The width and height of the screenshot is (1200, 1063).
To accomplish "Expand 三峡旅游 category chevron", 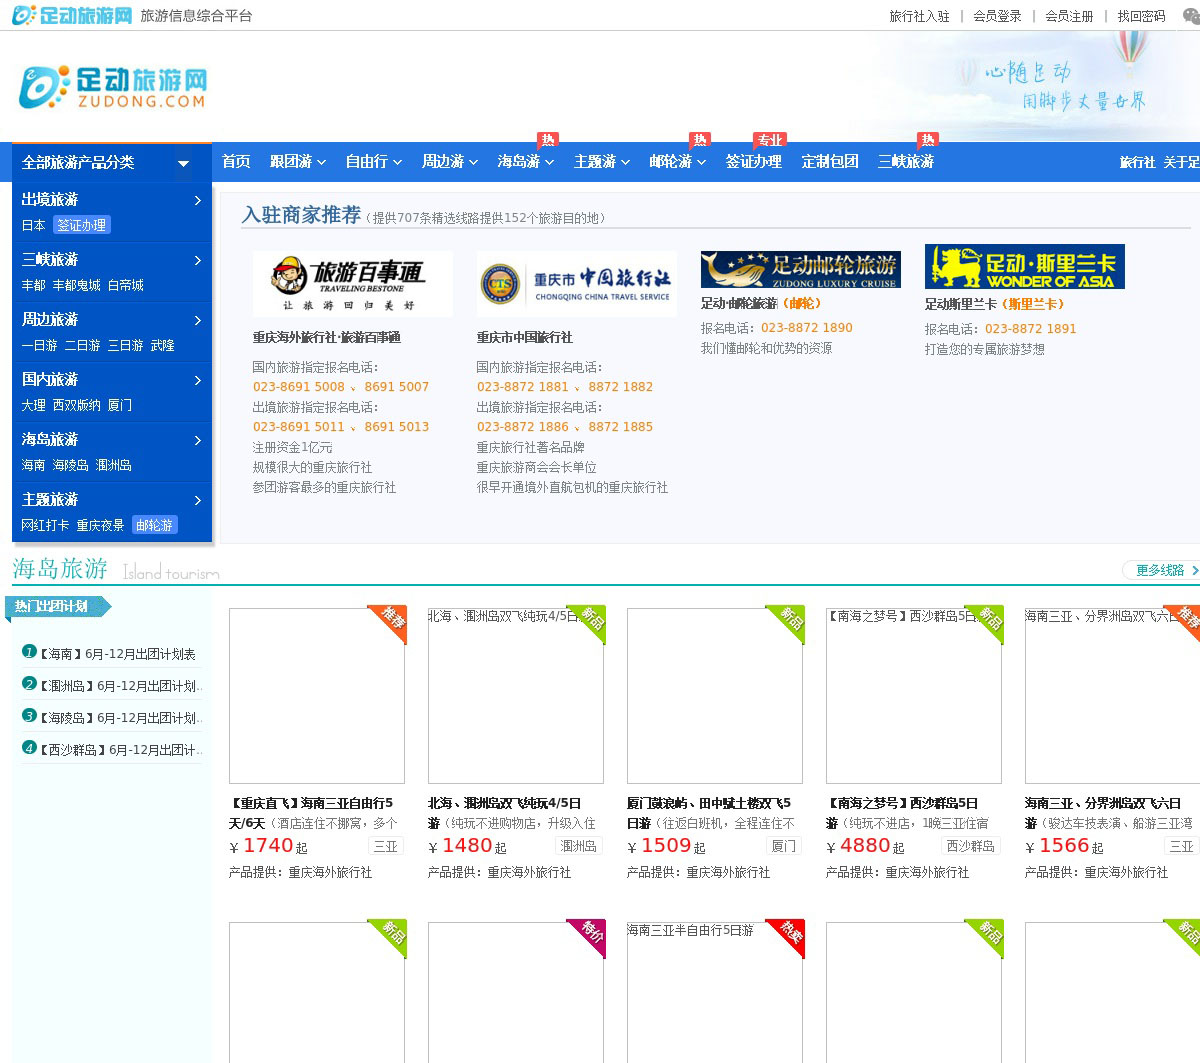I will [x=197, y=260].
